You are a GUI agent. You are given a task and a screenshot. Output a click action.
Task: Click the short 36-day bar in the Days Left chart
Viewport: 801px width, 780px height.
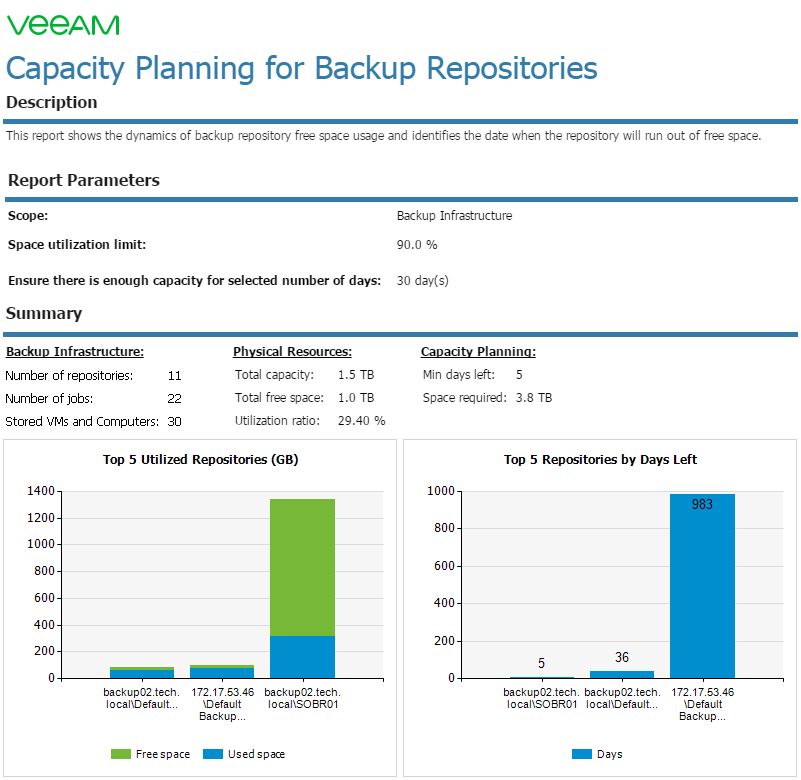tap(622, 675)
